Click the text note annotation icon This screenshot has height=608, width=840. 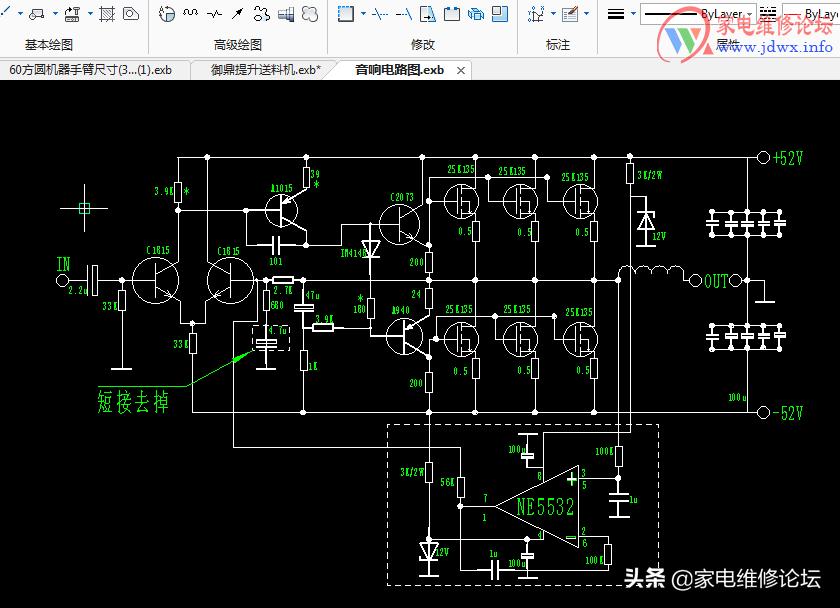pos(569,14)
